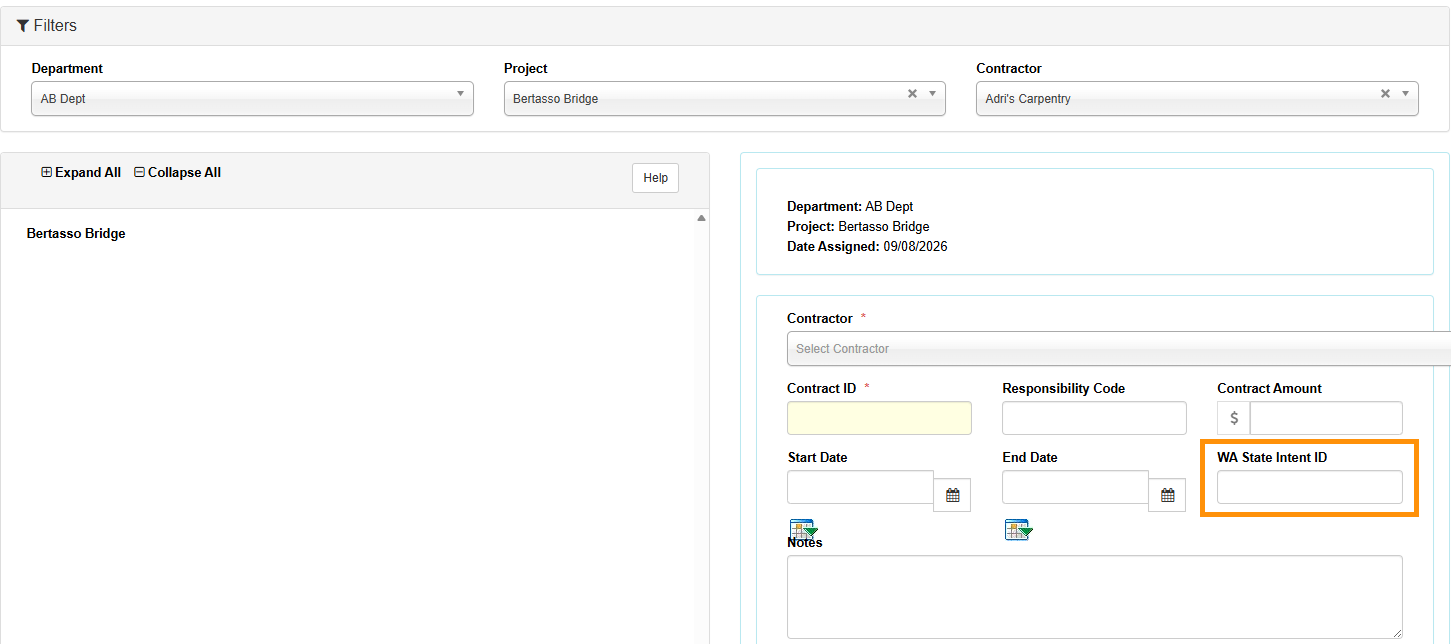Click the scroll up arrow in tree panel
This screenshot has height=644, width=1451.
point(701,218)
